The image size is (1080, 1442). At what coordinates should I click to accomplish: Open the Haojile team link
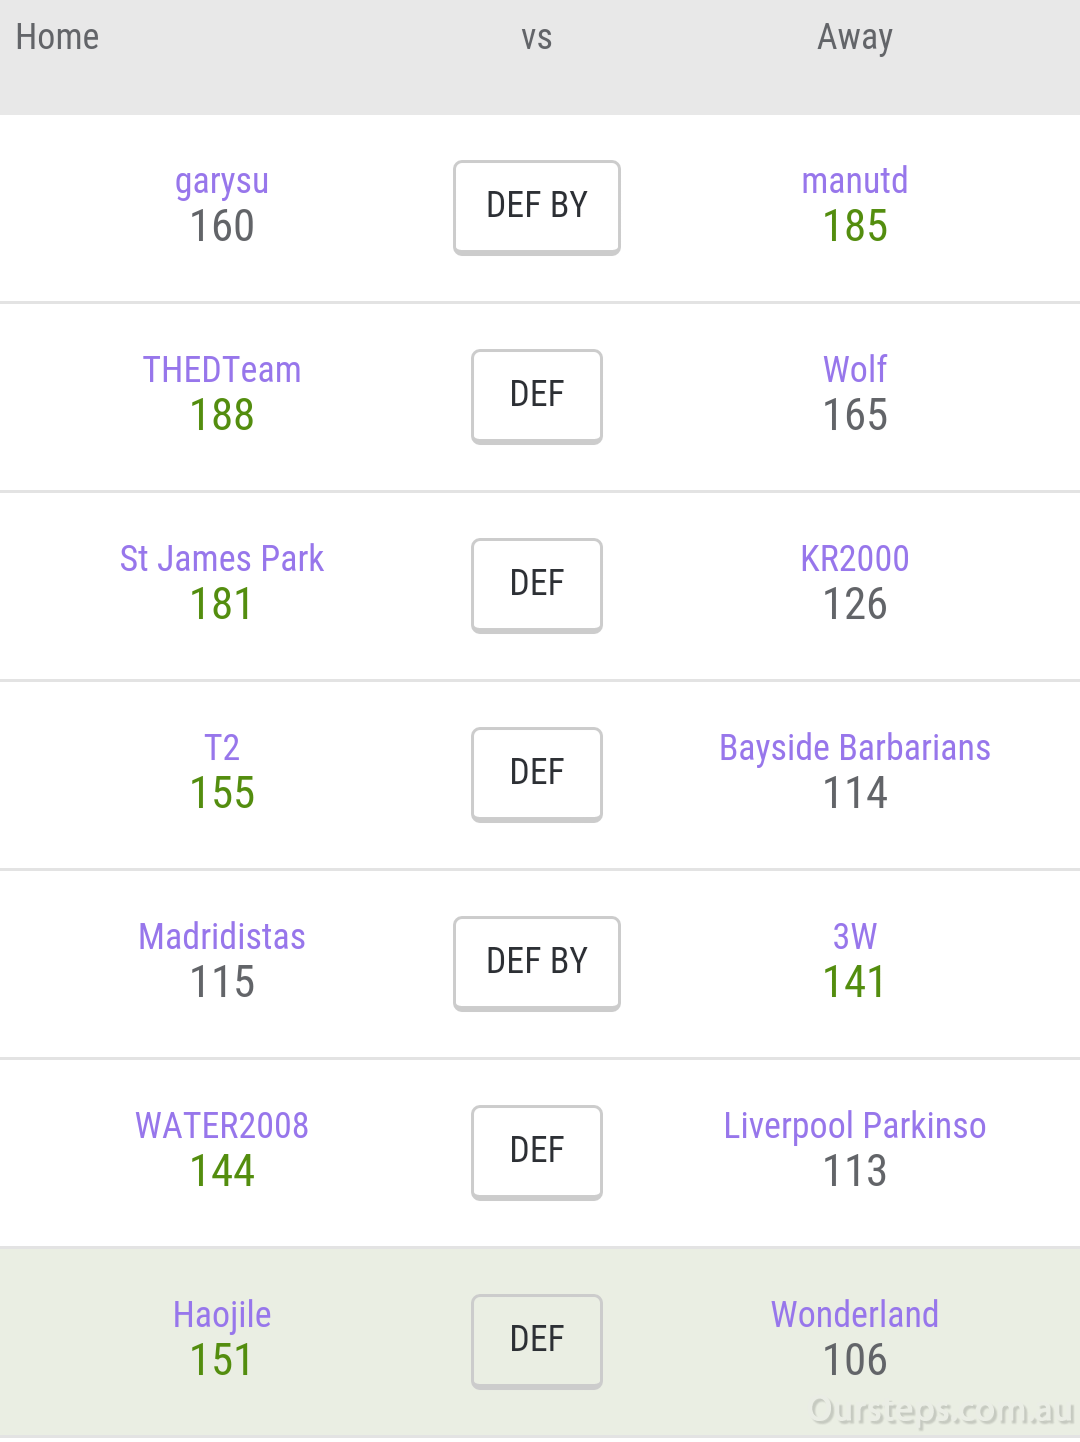coord(222,1316)
